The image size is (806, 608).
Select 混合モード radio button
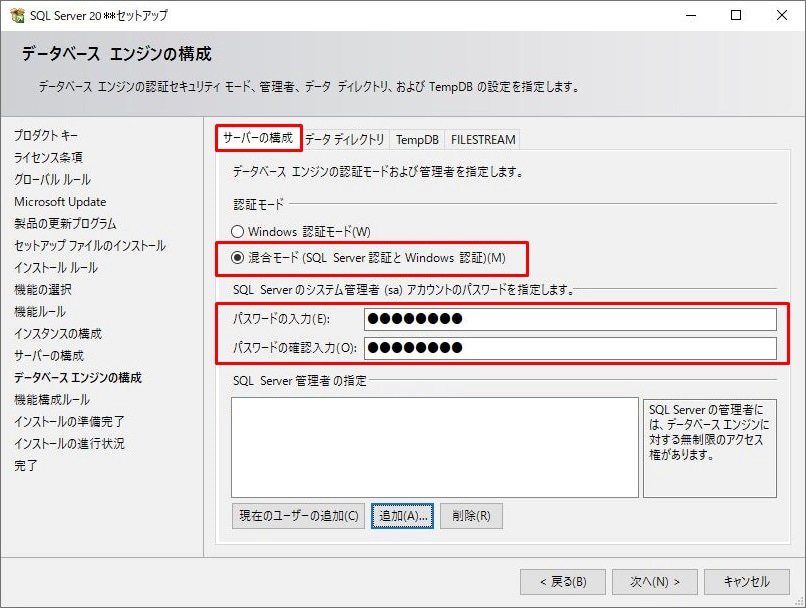(237, 257)
